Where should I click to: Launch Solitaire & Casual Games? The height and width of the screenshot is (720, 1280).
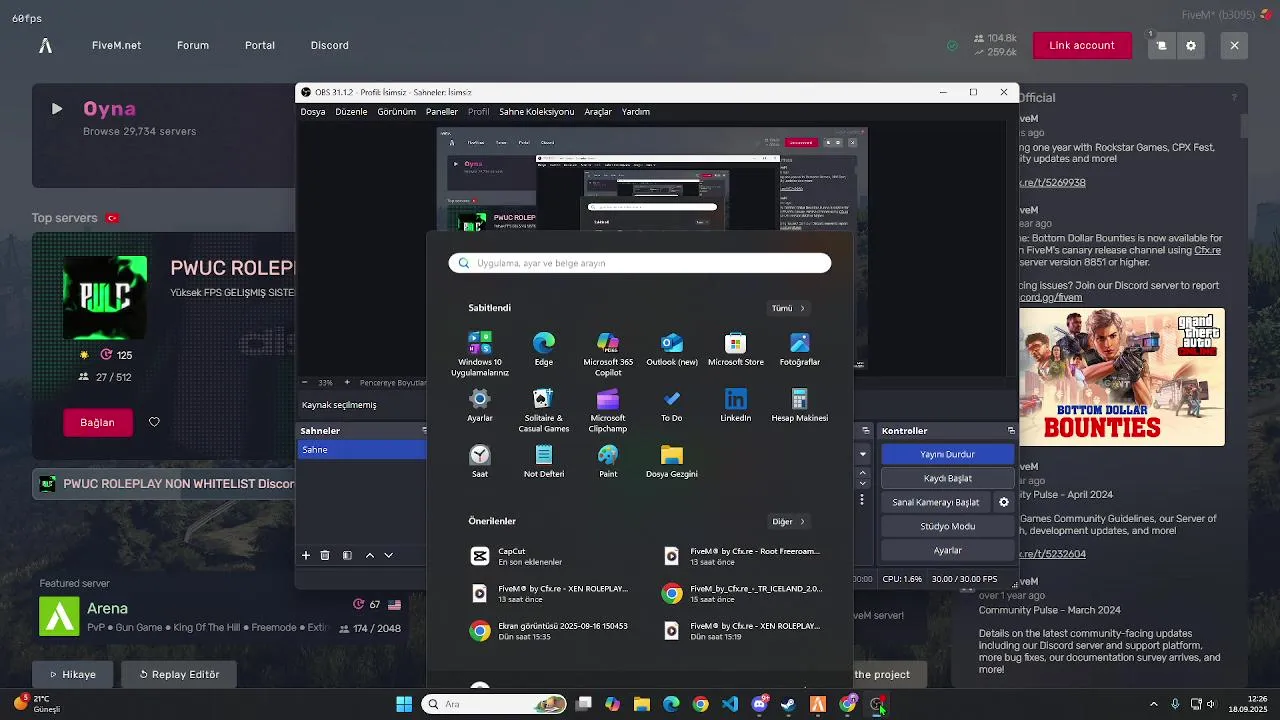pos(544,410)
